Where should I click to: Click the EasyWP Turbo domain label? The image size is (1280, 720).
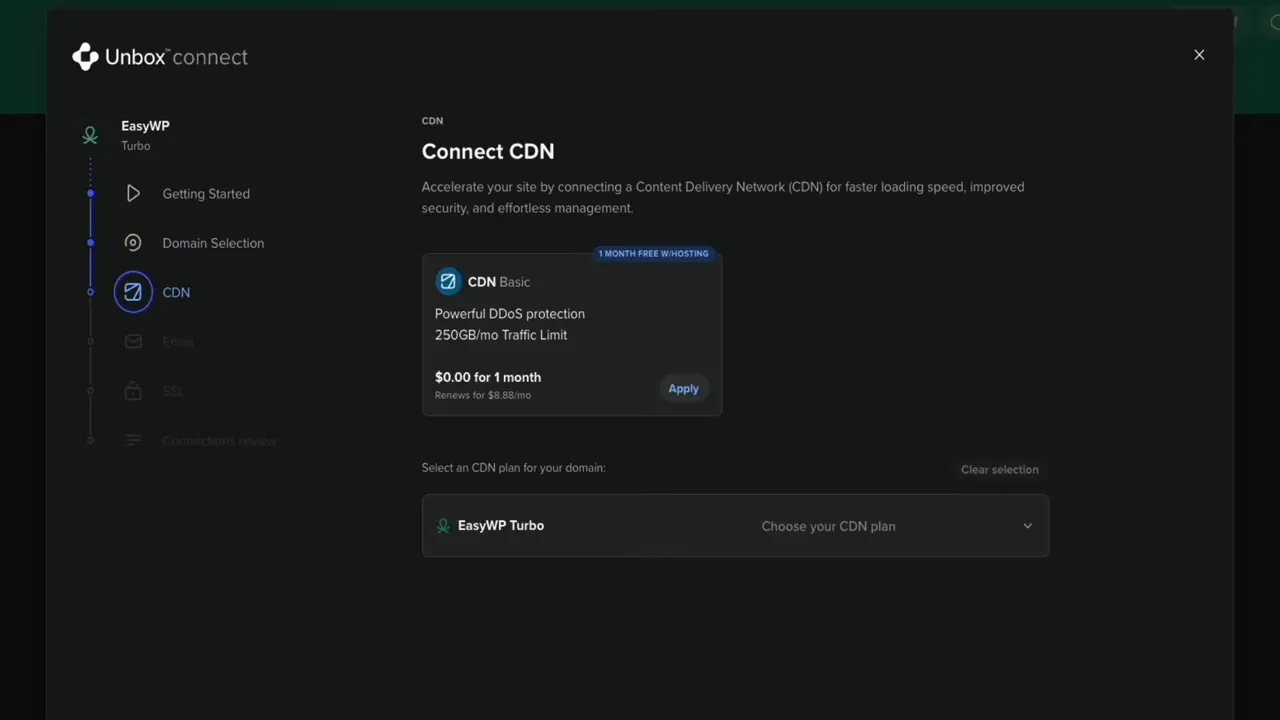pyautogui.click(x=501, y=526)
